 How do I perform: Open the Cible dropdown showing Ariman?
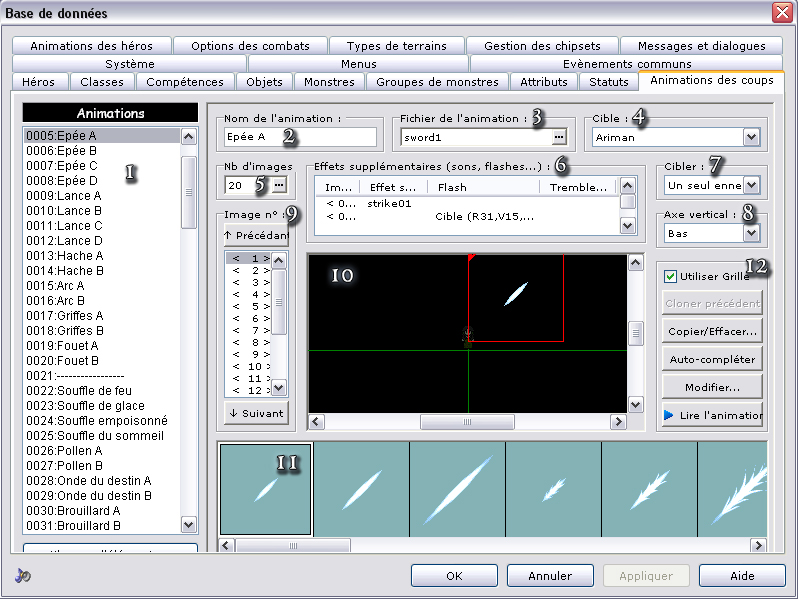pyautogui.click(x=751, y=137)
